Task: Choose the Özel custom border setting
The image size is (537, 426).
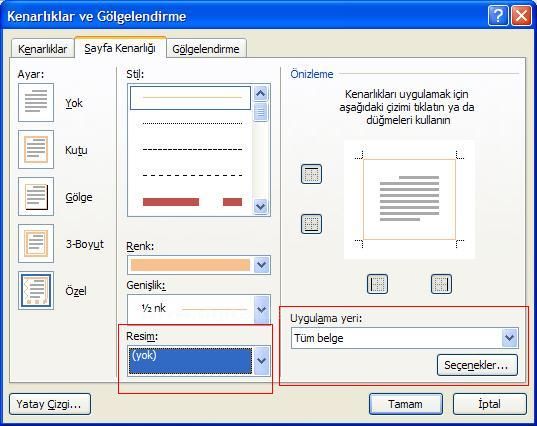Action: point(36,291)
